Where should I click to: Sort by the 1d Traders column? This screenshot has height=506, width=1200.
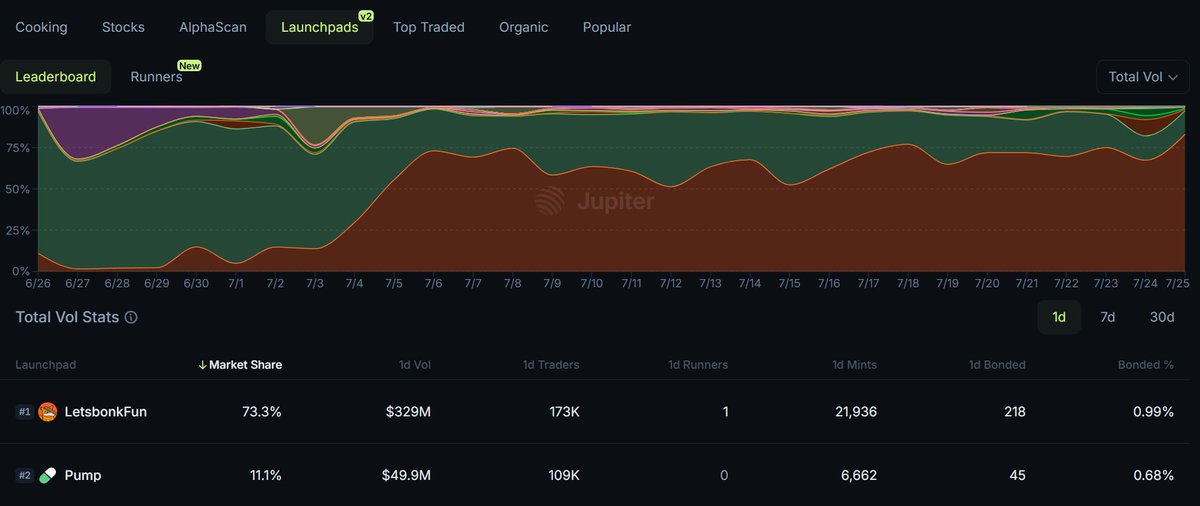[x=551, y=365]
